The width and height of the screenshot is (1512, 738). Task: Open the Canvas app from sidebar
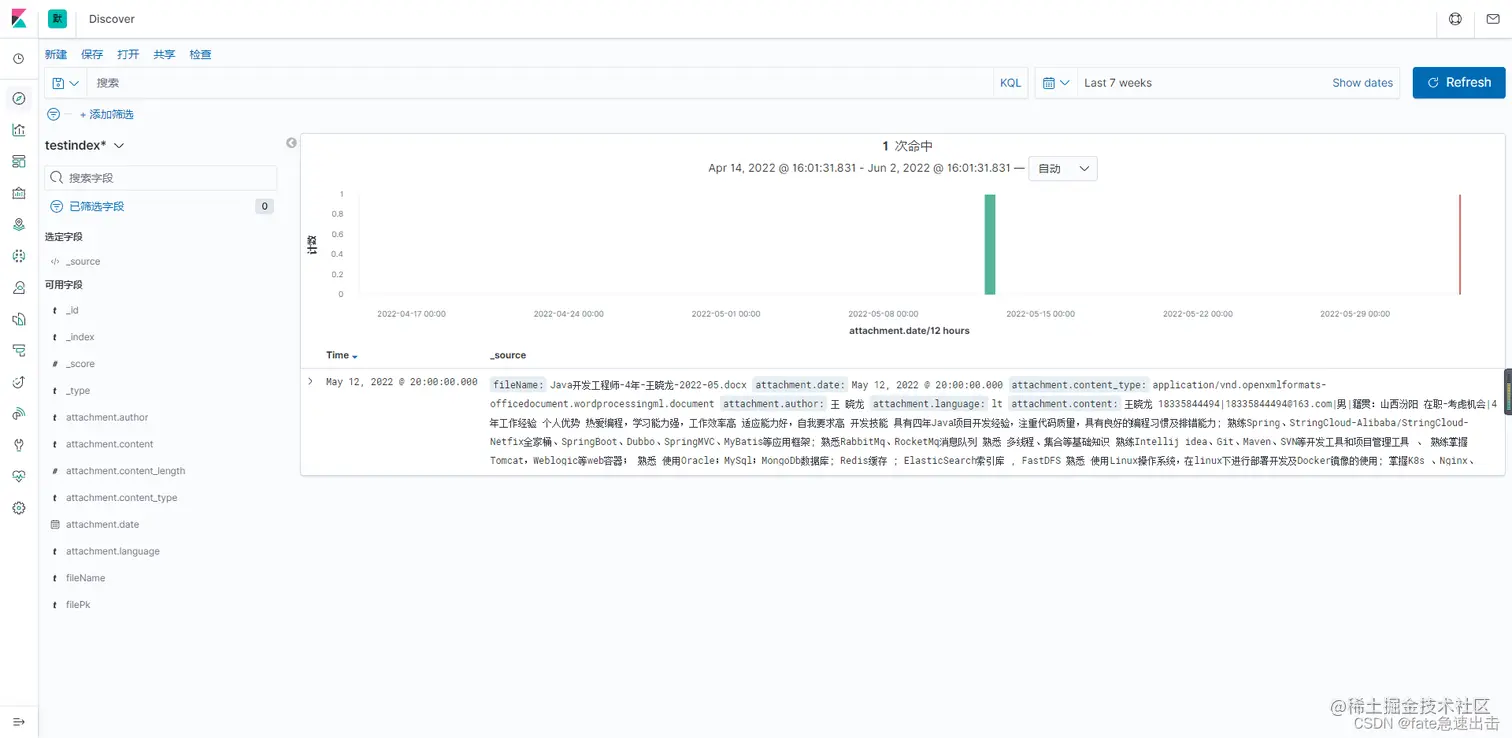(18, 193)
